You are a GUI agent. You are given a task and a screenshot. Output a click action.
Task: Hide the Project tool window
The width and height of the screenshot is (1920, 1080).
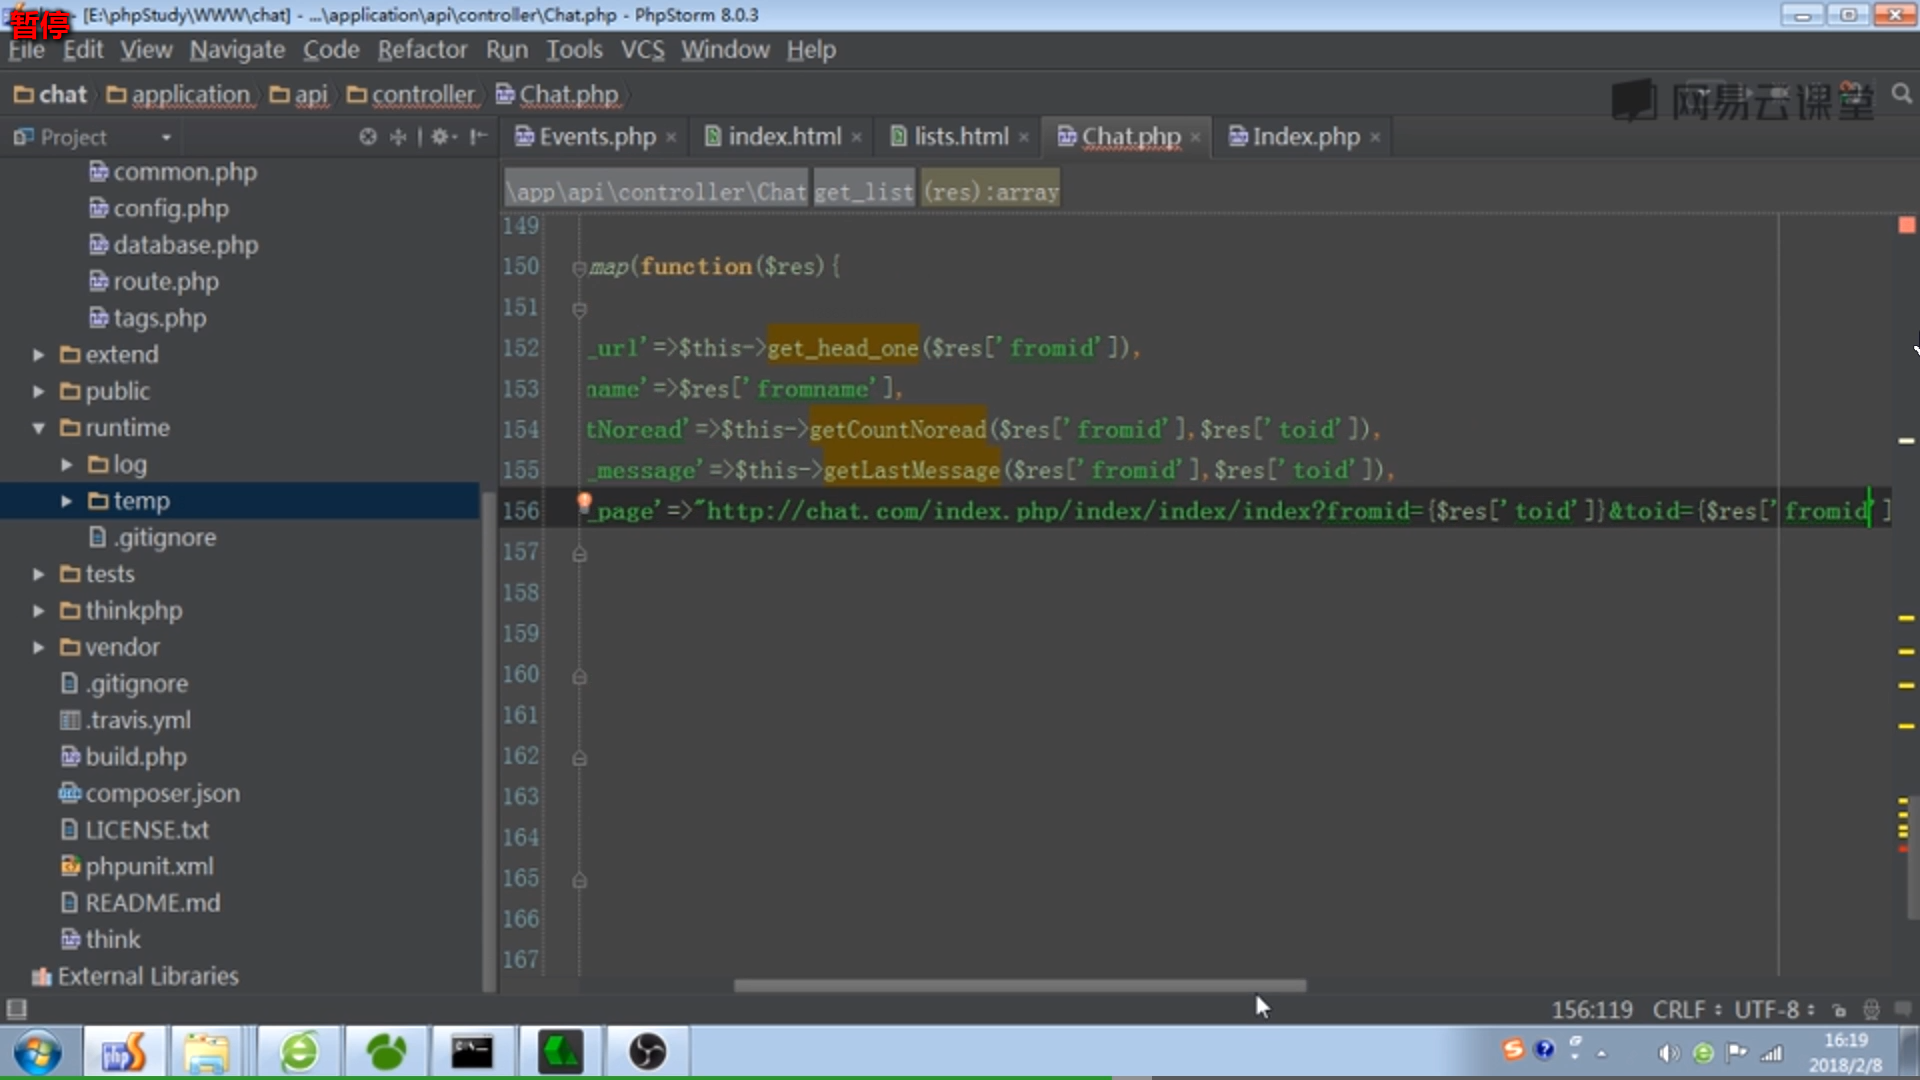pos(479,137)
